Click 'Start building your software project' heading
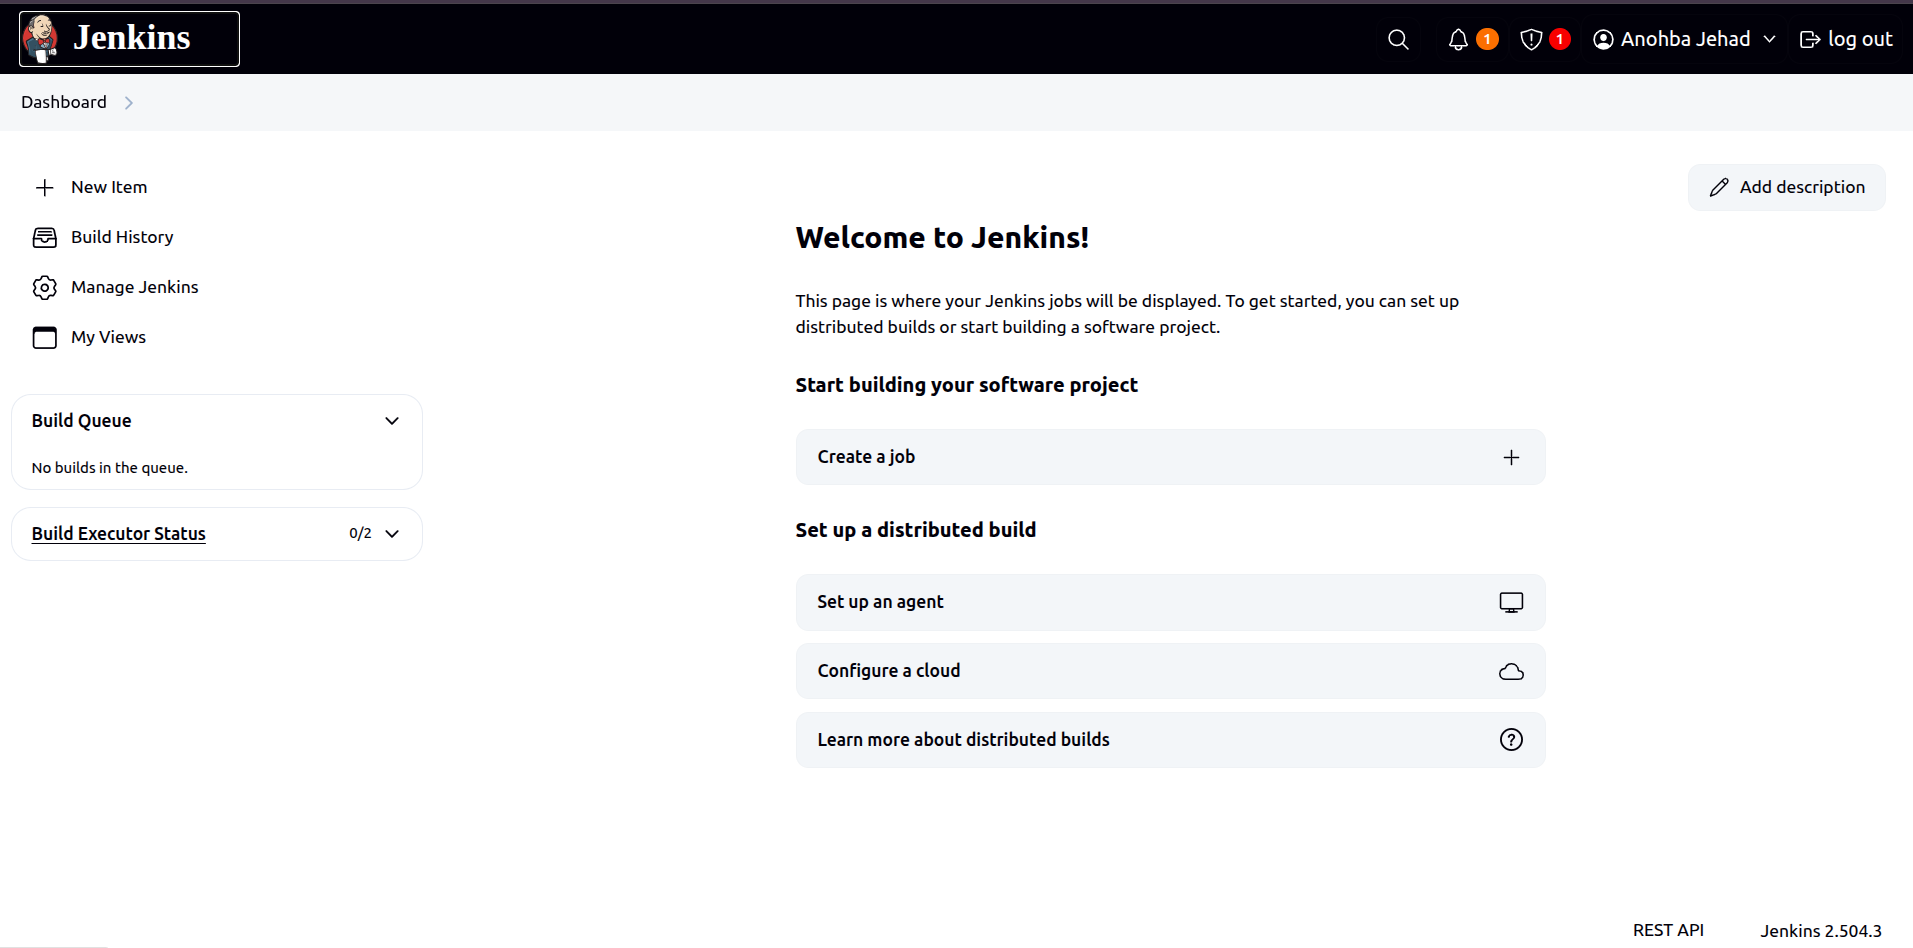The width and height of the screenshot is (1913, 948). pyautogui.click(x=966, y=385)
